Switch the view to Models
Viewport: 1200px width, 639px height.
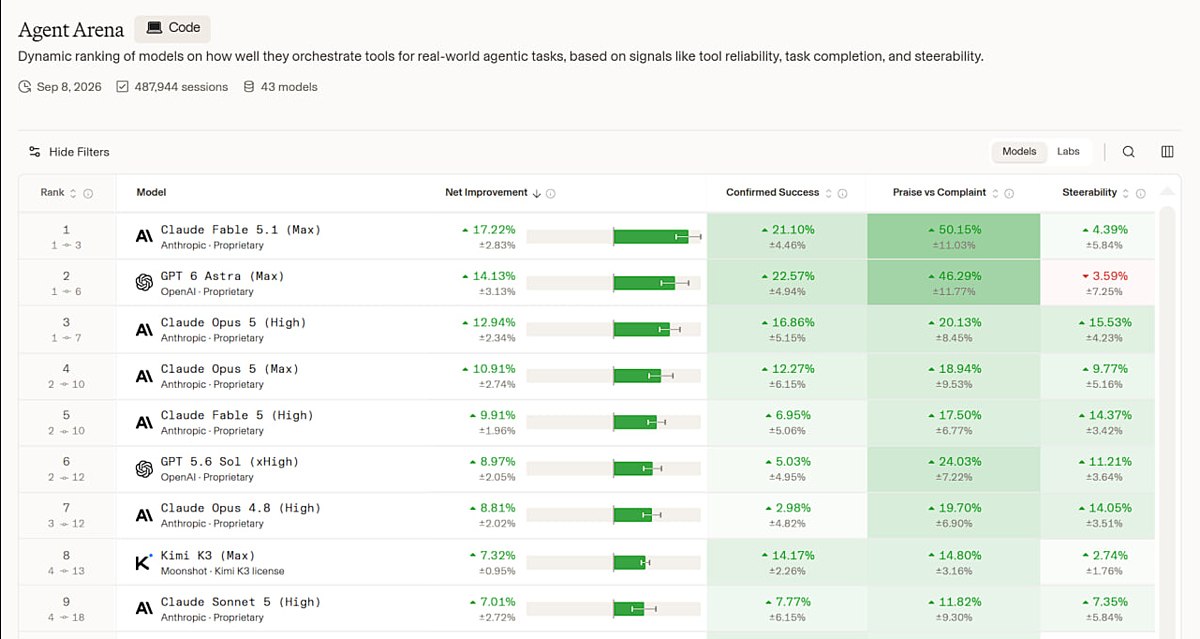tap(1019, 152)
